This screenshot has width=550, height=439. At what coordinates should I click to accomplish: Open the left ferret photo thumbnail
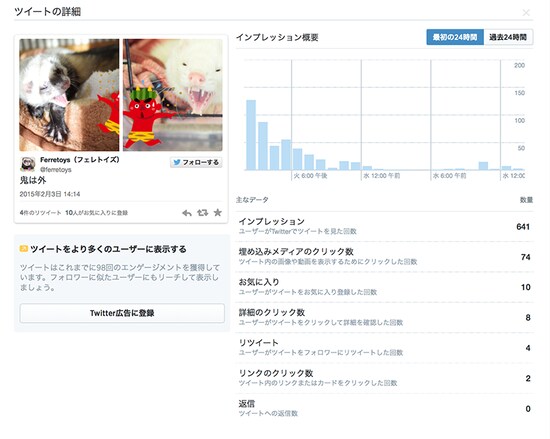tap(69, 95)
